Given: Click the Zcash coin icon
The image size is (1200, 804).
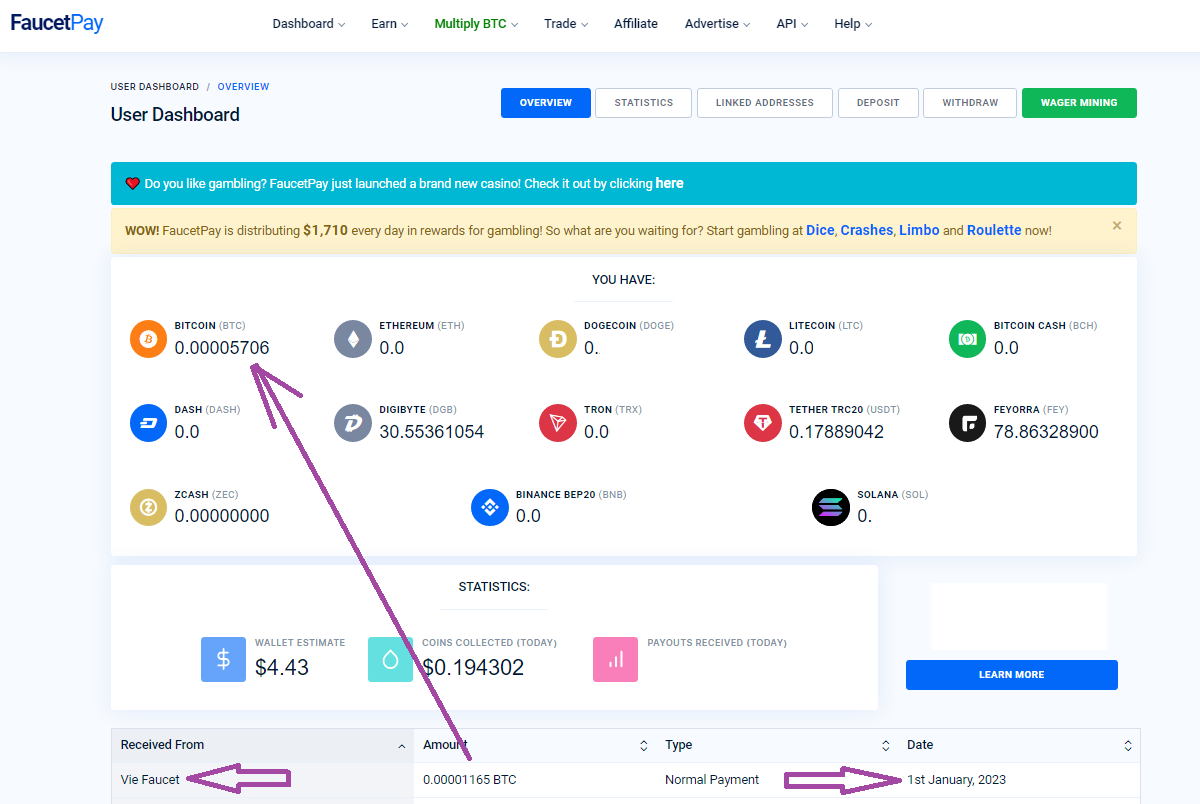Looking at the screenshot, I should pos(148,507).
